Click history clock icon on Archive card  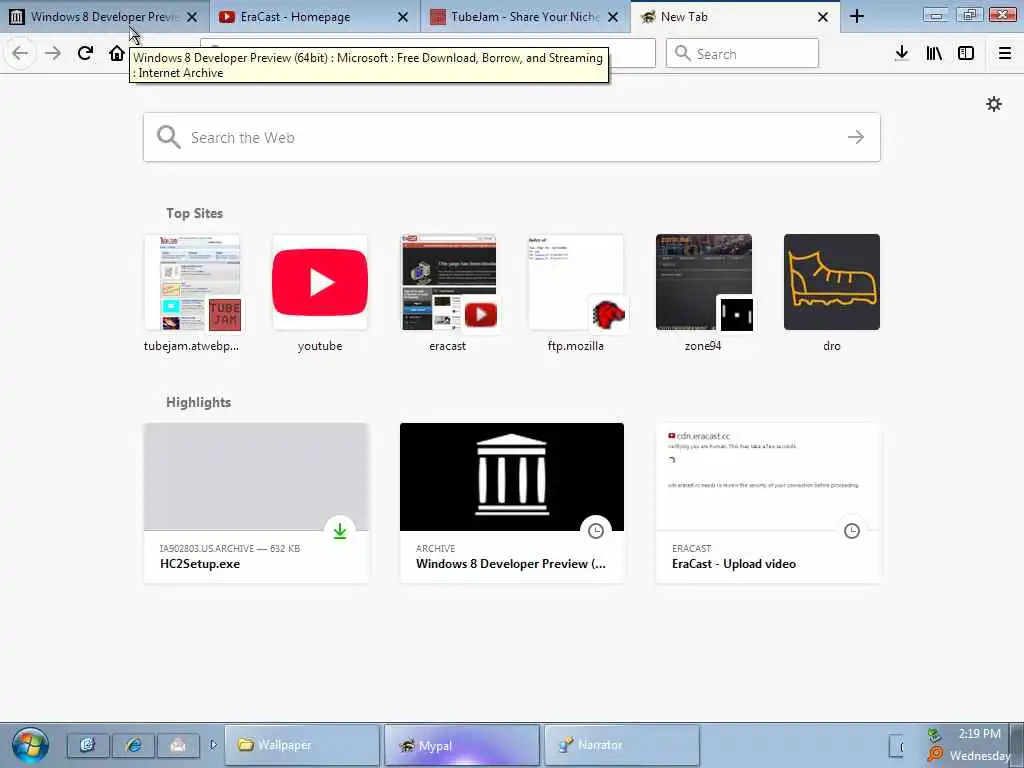click(596, 531)
